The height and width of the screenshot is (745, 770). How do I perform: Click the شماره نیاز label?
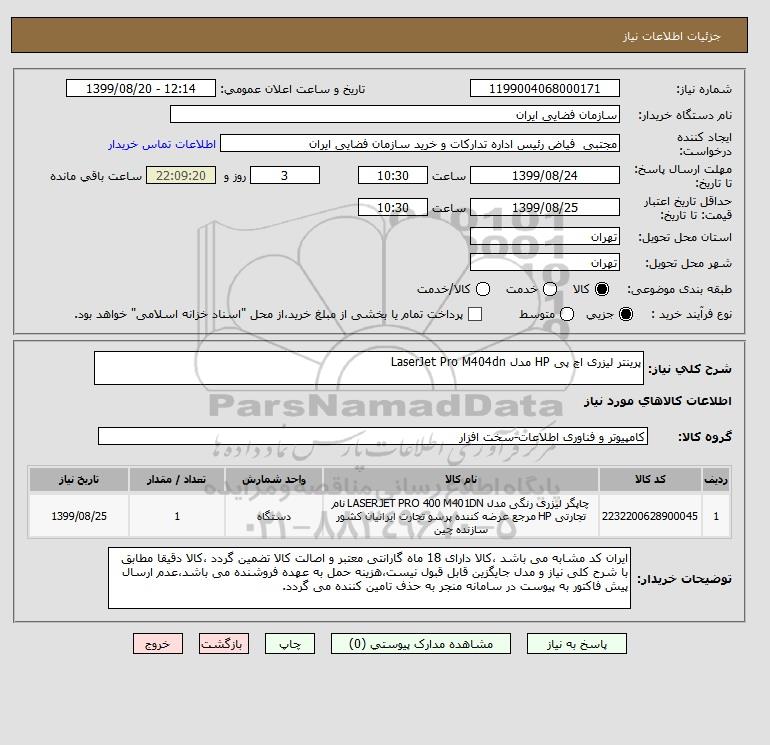click(704, 89)
